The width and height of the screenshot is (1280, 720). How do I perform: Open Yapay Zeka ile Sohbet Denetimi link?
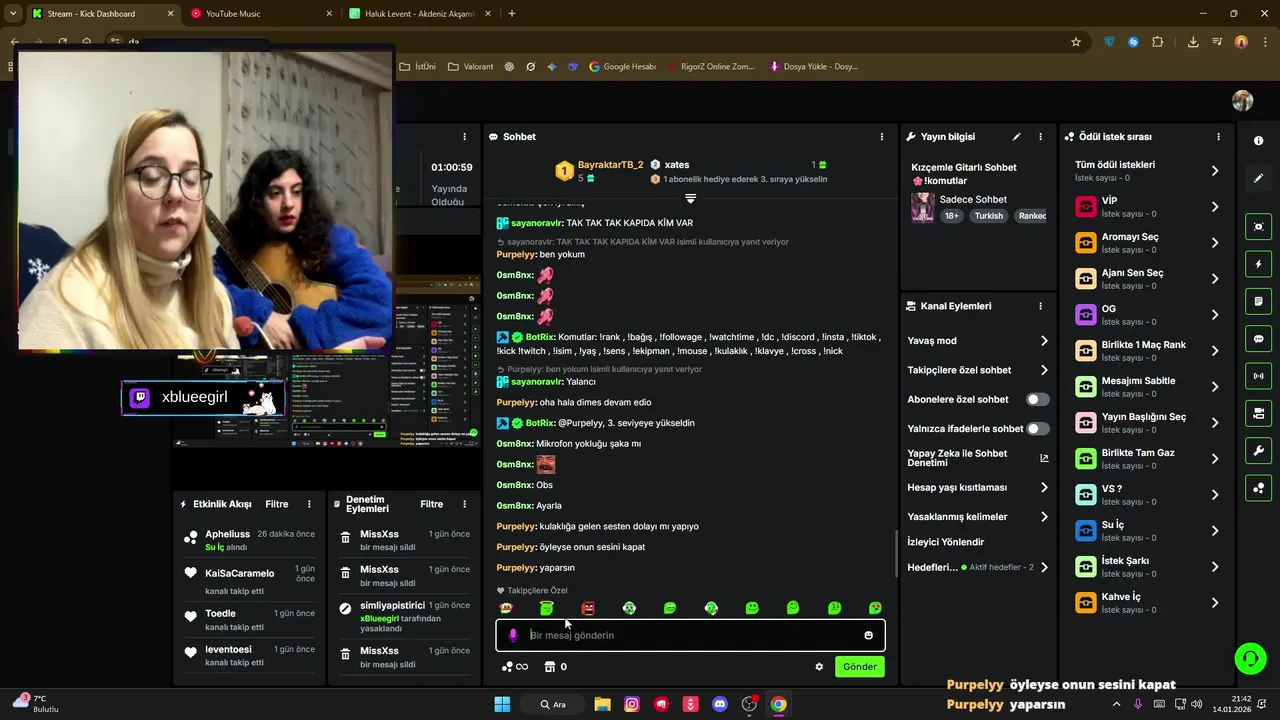(x=976, y=458)
